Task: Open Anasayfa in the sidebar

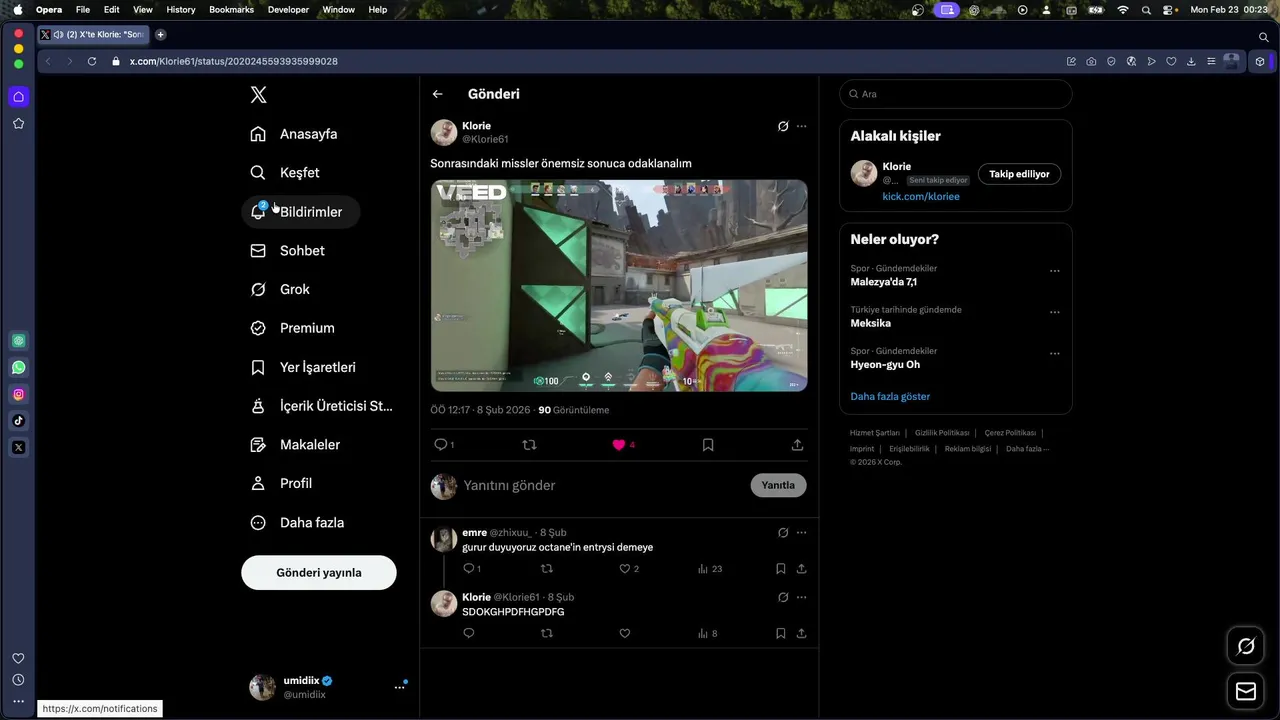Action: click(x=294, y=134)
